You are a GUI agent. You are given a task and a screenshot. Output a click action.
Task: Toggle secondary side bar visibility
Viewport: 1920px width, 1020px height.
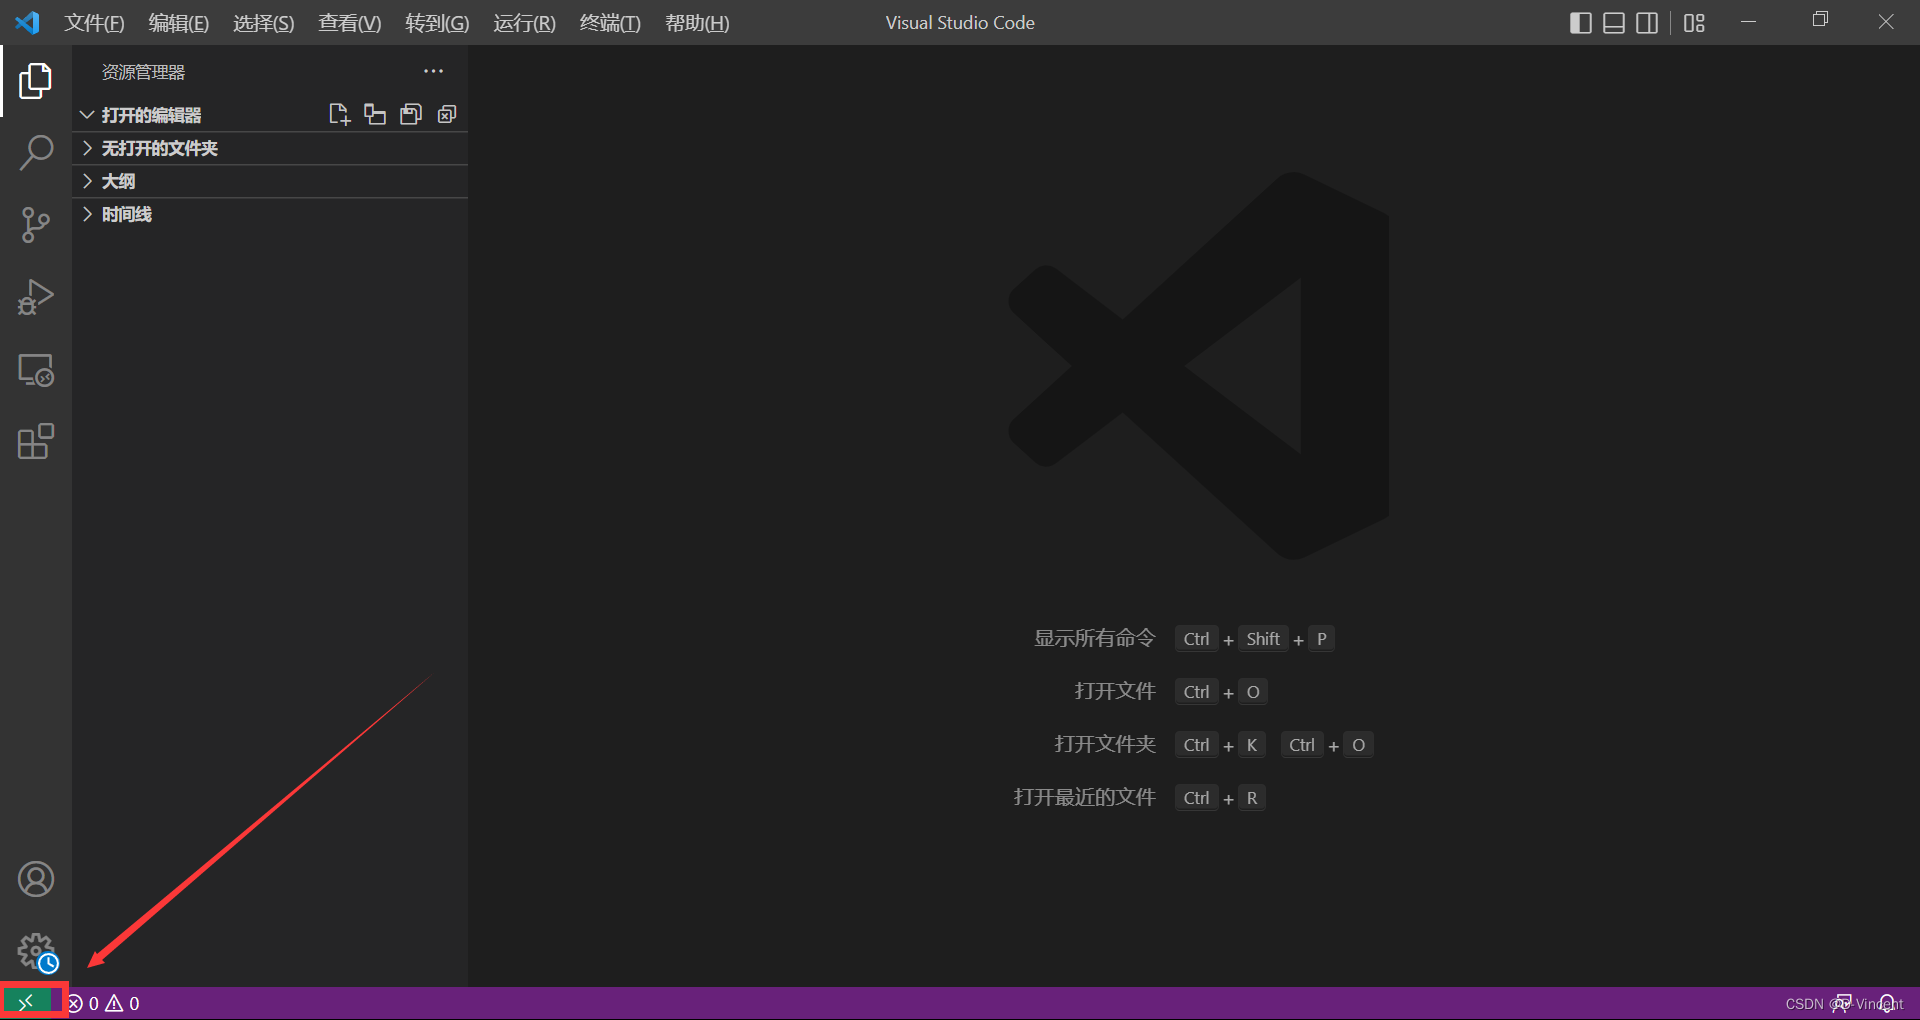[1647, 22]
